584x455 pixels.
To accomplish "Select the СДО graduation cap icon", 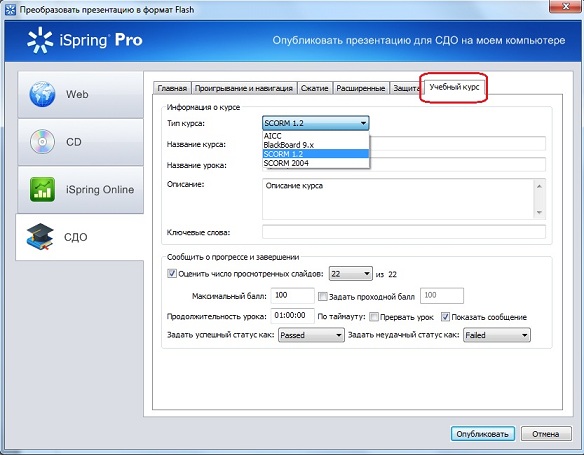I will [40, 236].
